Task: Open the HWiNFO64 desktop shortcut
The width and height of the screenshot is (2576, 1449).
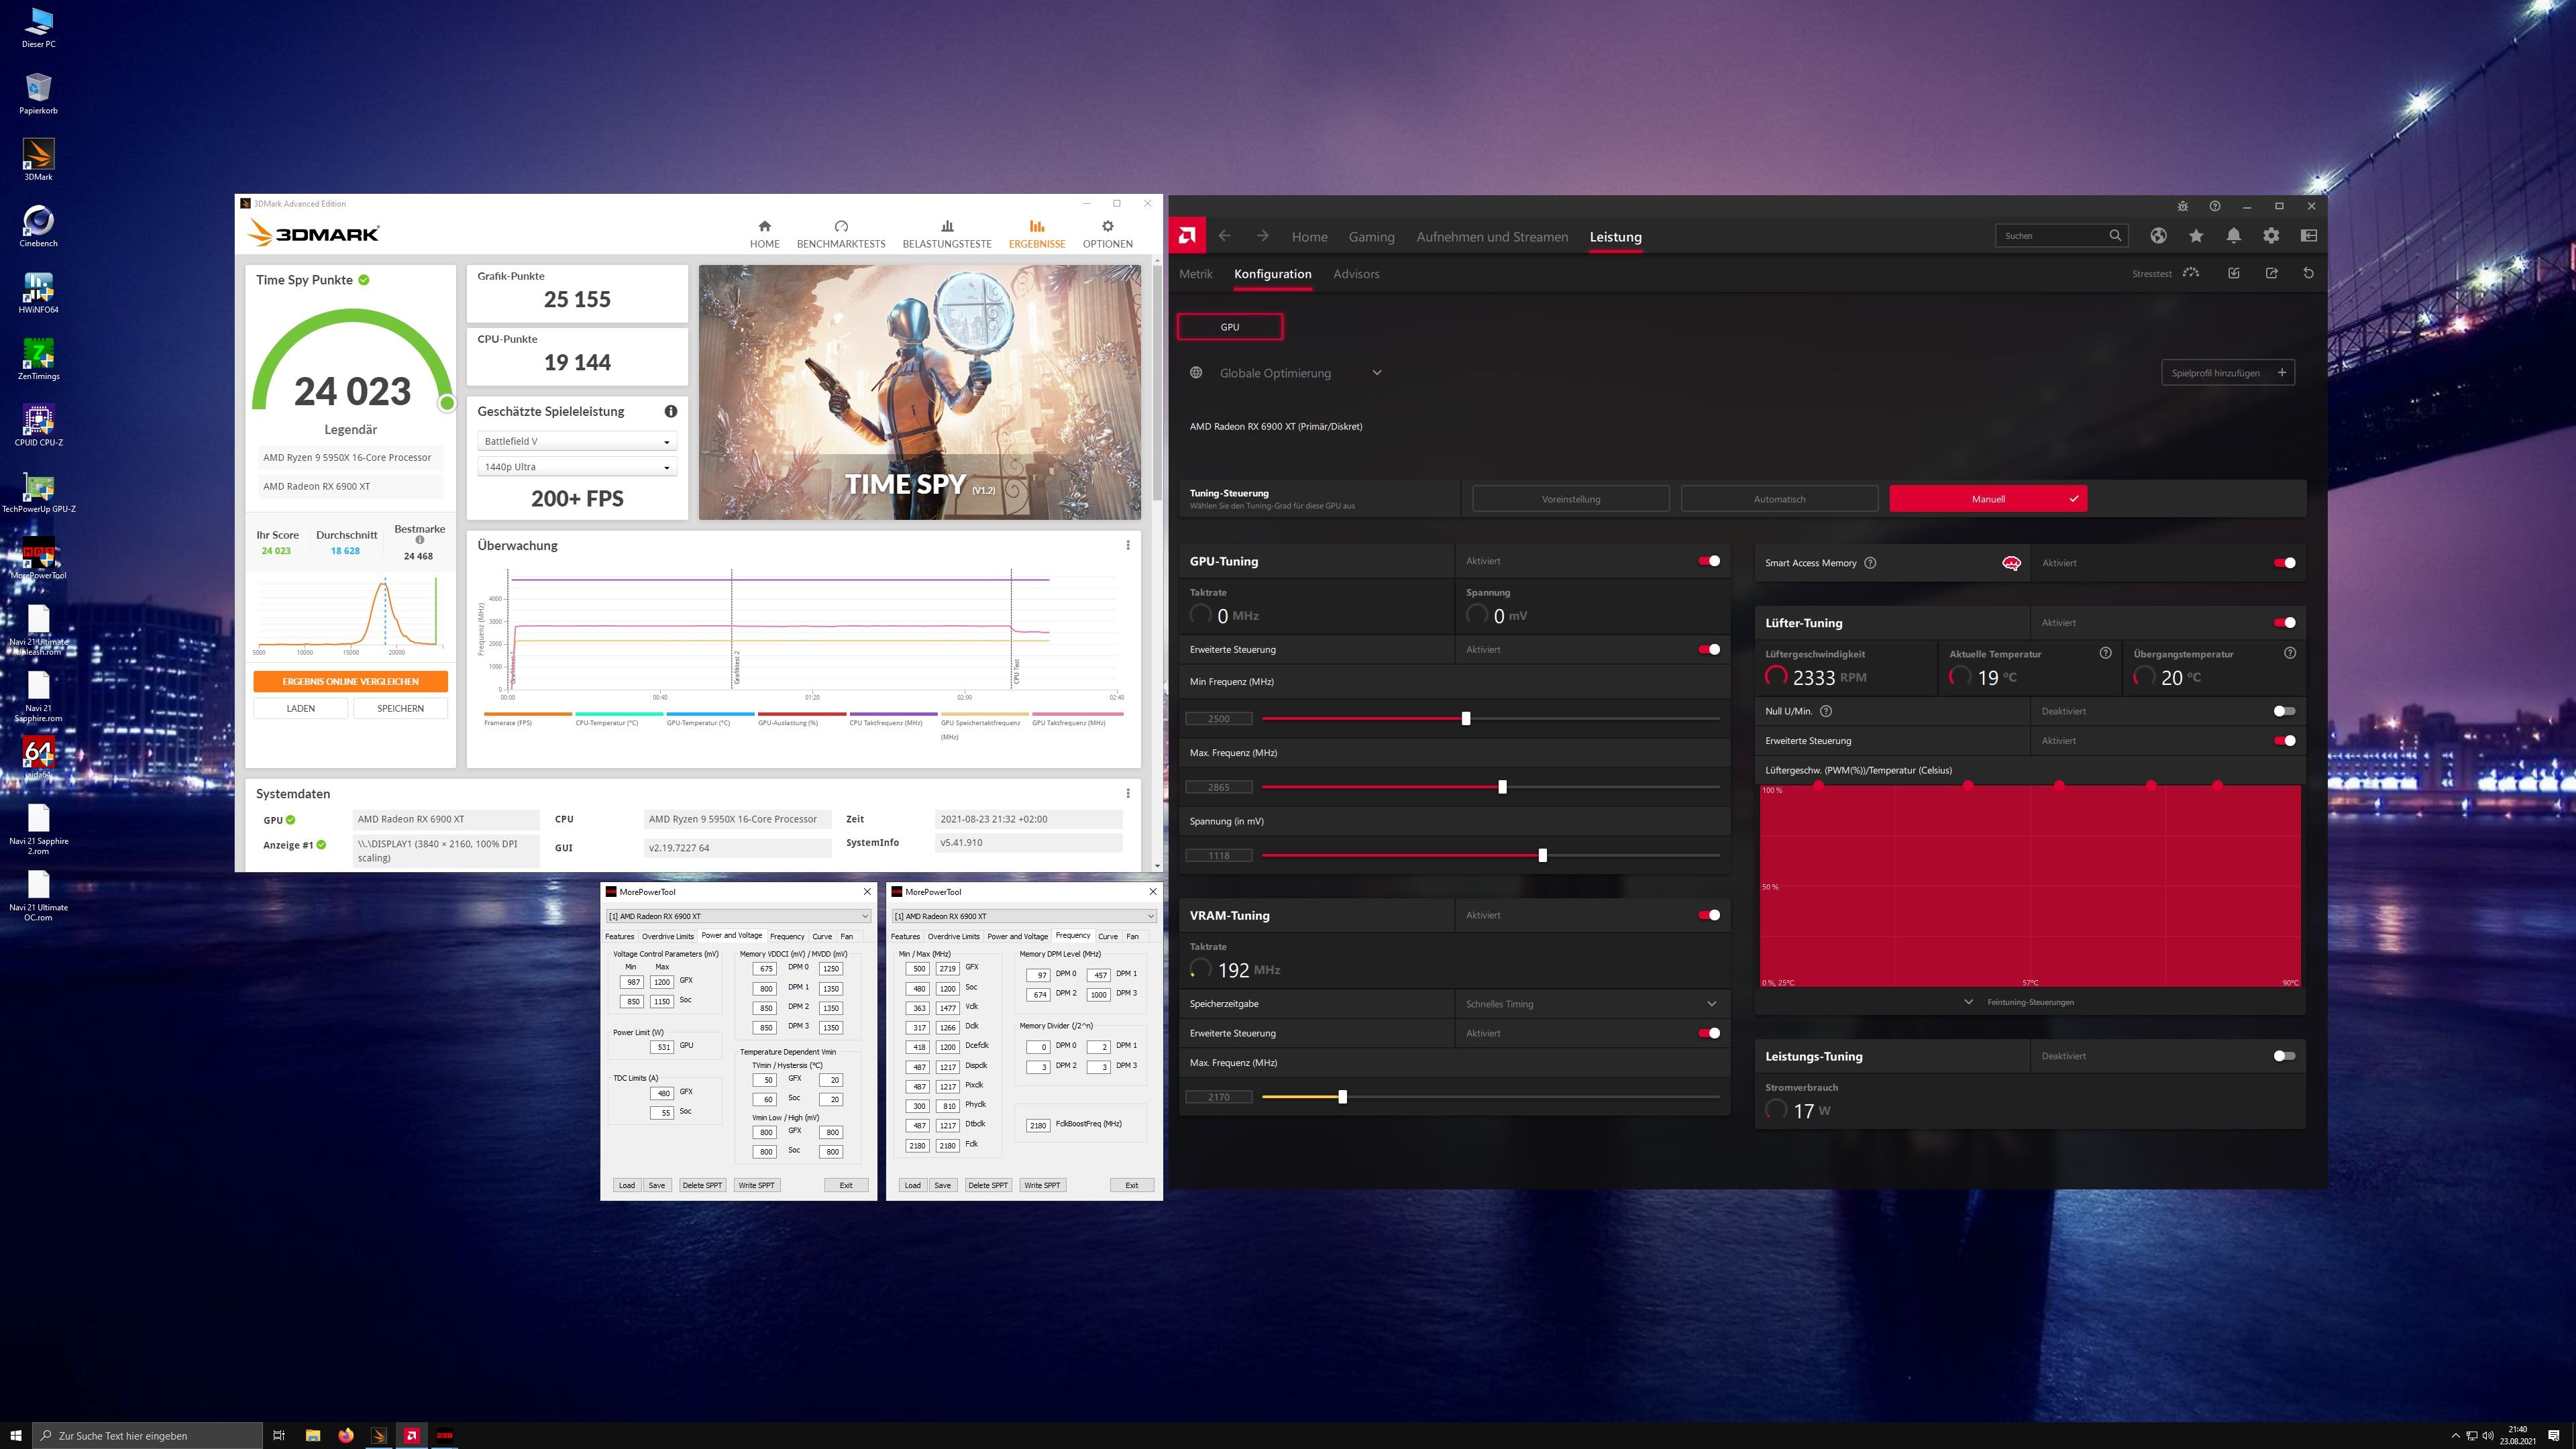Action: [x=38, y=292]
